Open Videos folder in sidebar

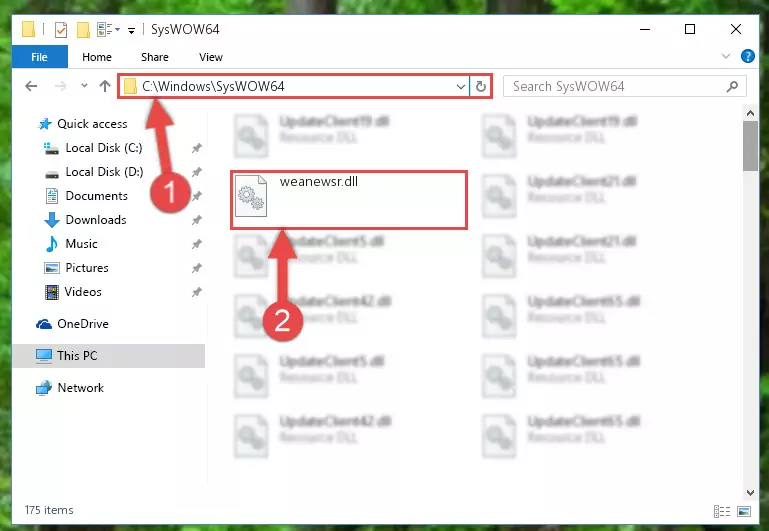tap(83, 292)
